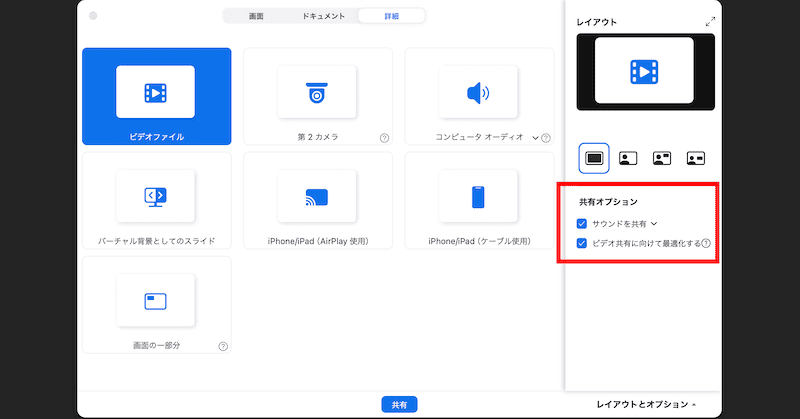Expand the dropdown arrow beside サウンドを共有
Screen dimensions: 800x419
coord(653,224)
